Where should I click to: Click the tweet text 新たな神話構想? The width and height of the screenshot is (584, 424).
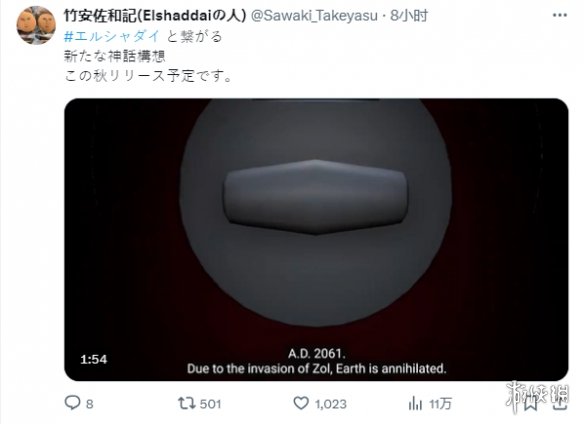114,56
